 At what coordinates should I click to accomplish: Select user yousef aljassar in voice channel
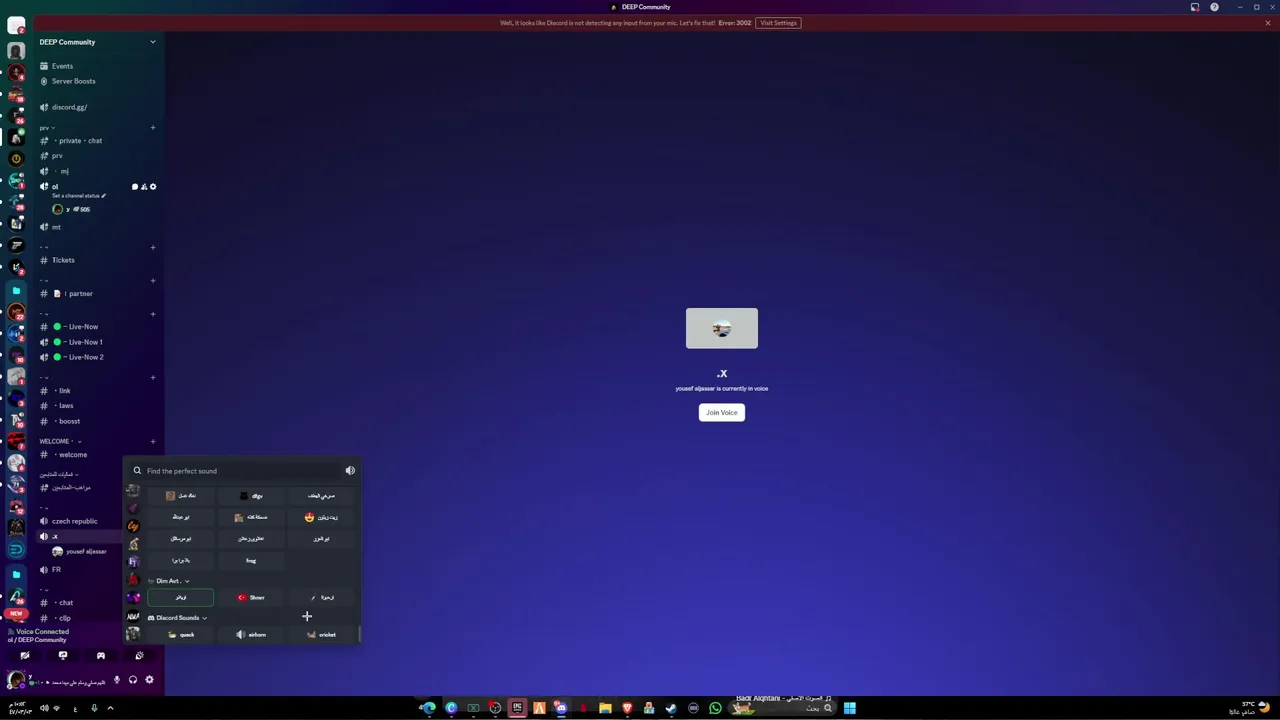tap(85, 552)
